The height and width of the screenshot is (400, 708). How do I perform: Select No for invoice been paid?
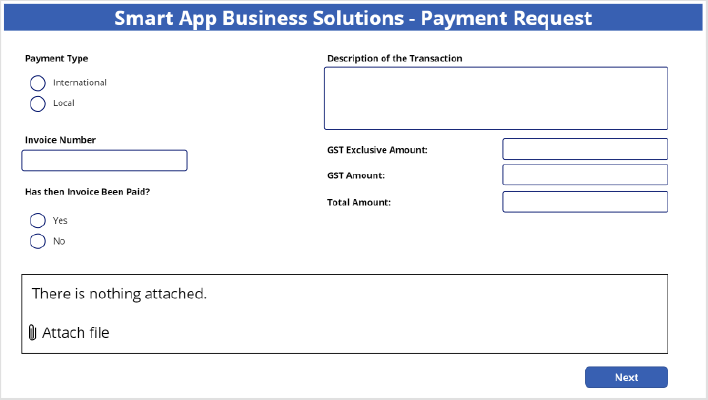pyautogui.click(x=38, y=241)
